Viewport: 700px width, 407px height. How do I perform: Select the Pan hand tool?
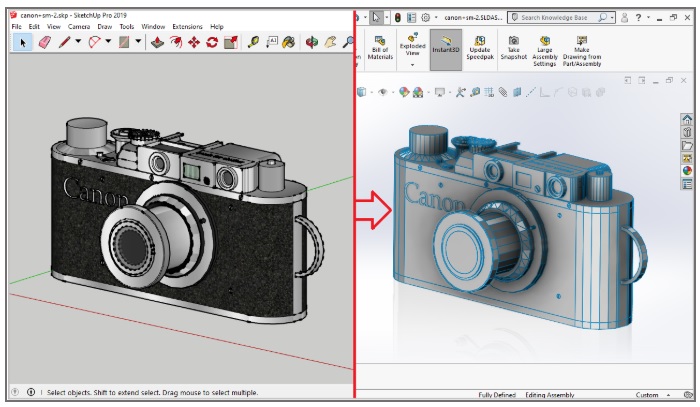click(330, 42)
